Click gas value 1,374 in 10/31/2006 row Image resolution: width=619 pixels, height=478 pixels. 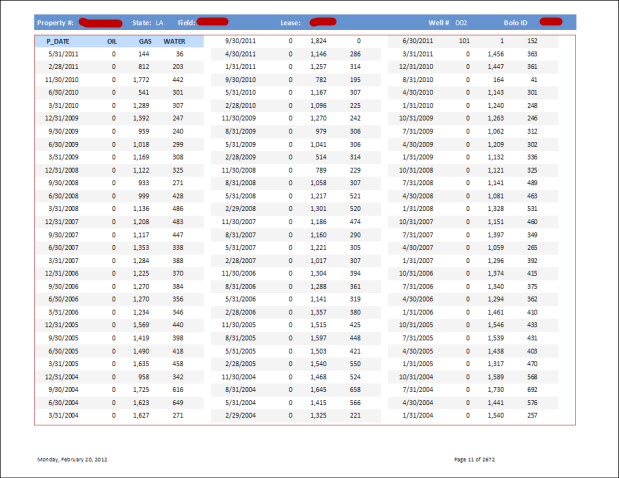[495, 273]
